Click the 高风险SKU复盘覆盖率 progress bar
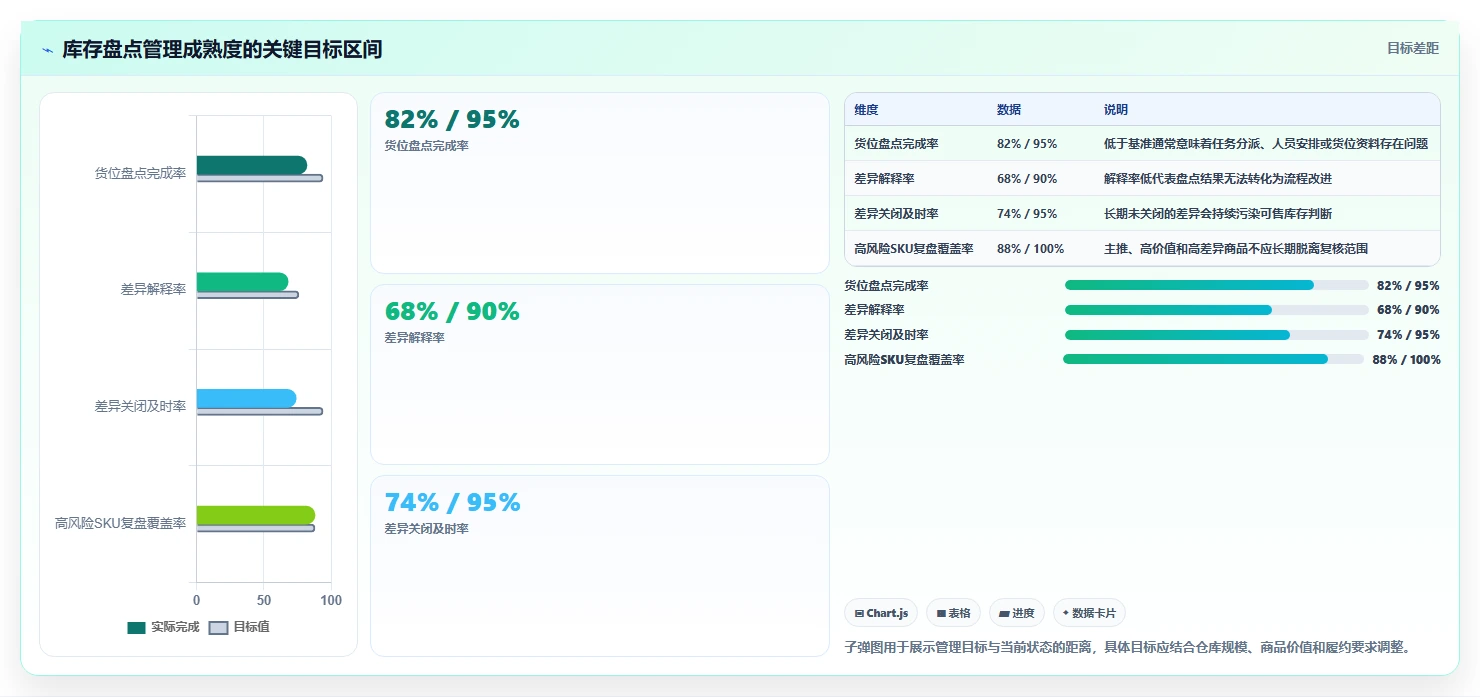This screenshot has width=1480, height=697. pos(1213,359)
